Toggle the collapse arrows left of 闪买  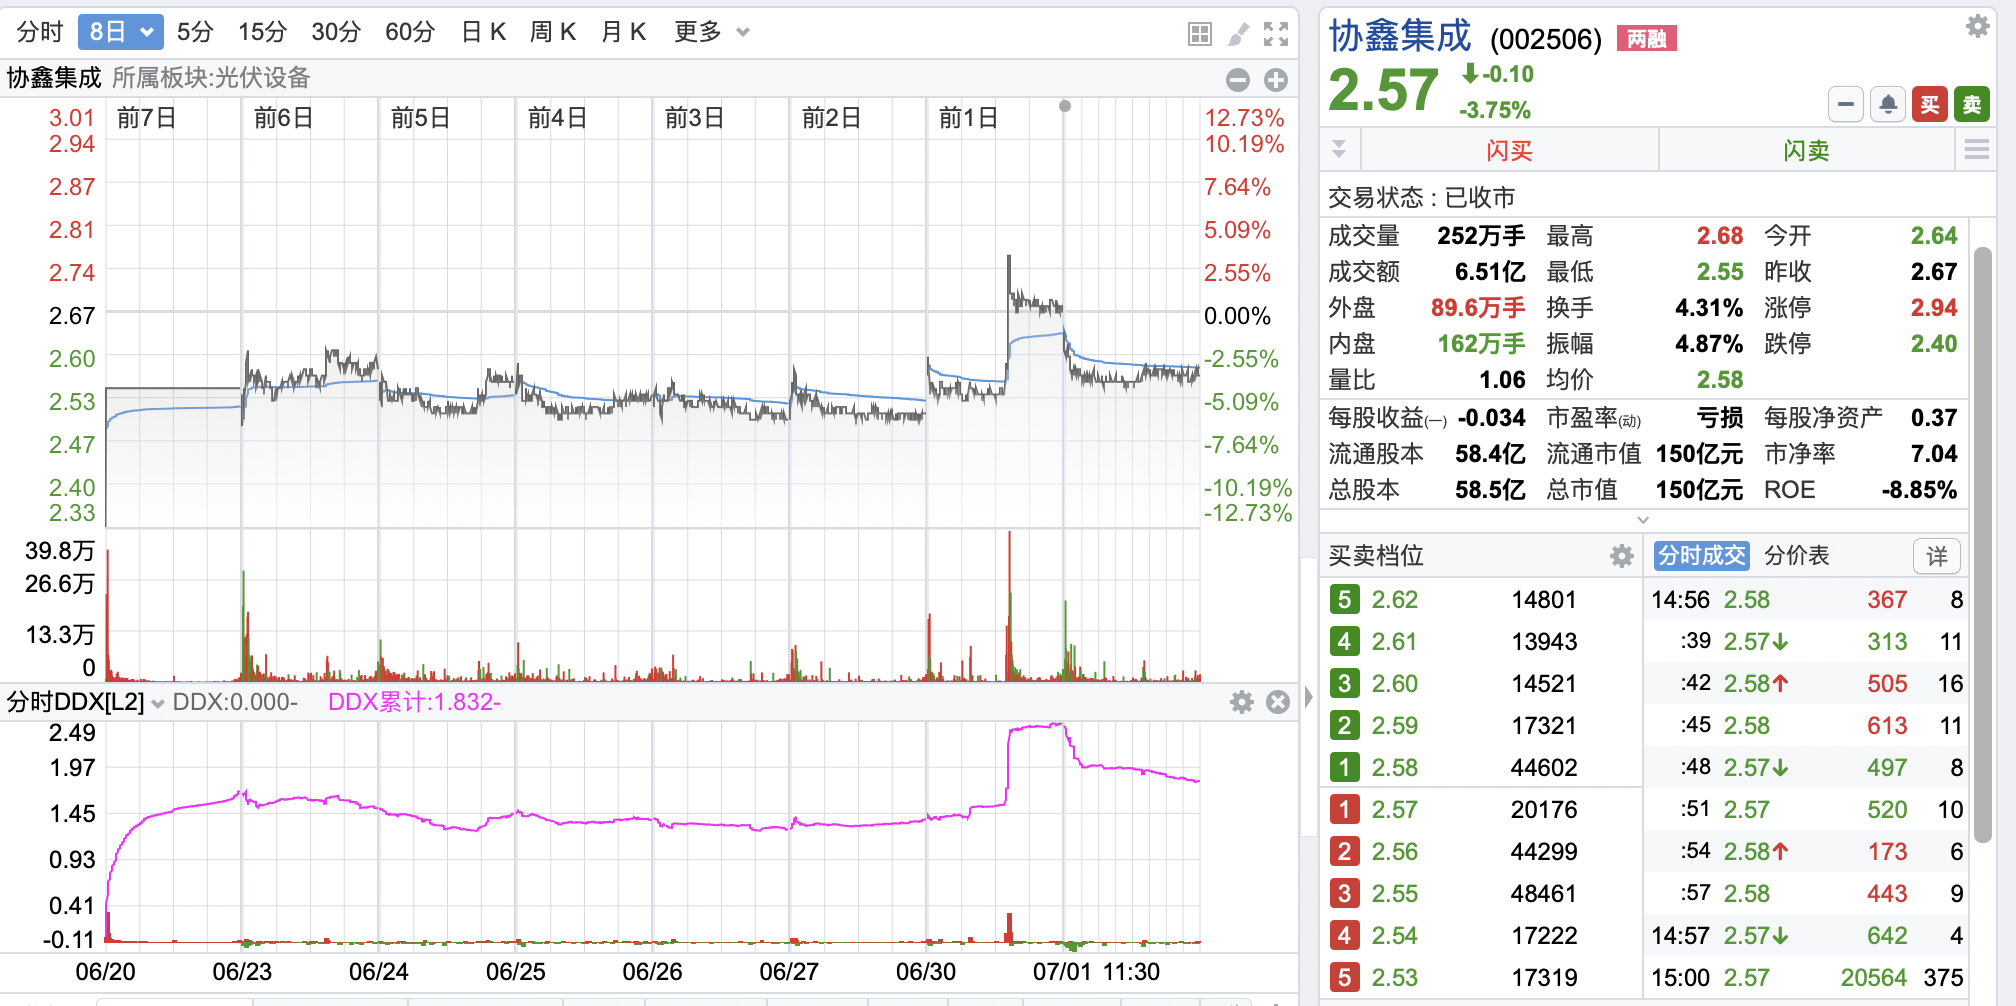pyautogui.click(x=1339, y=150)
